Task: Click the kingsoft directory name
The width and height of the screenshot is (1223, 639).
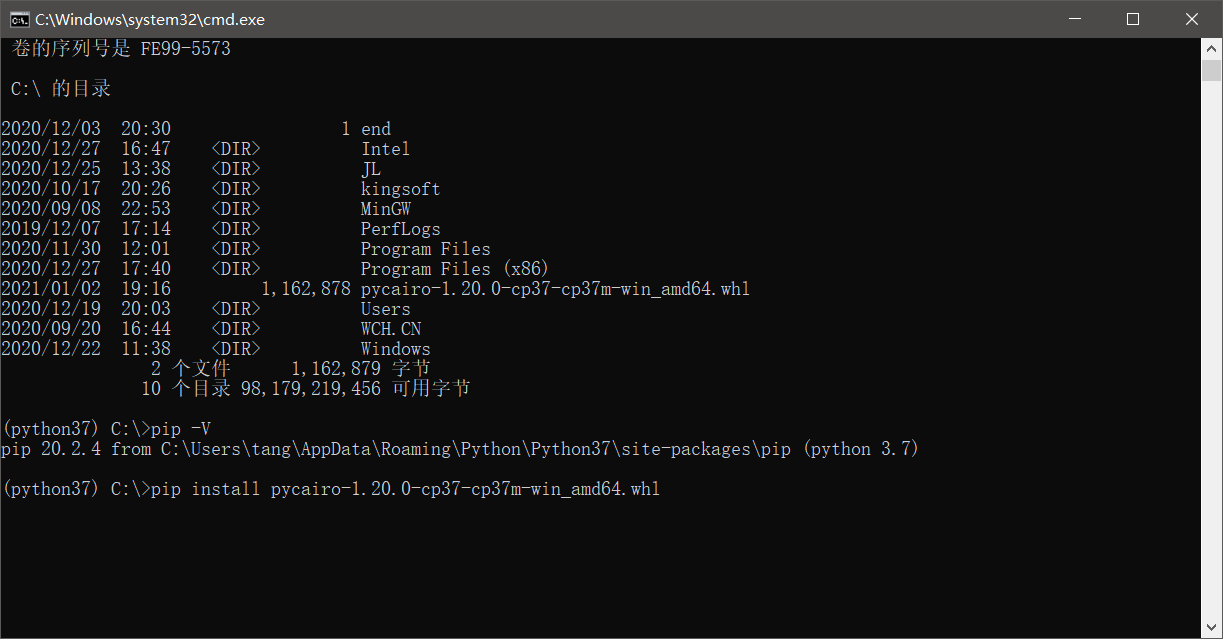Action: (400, 189)
